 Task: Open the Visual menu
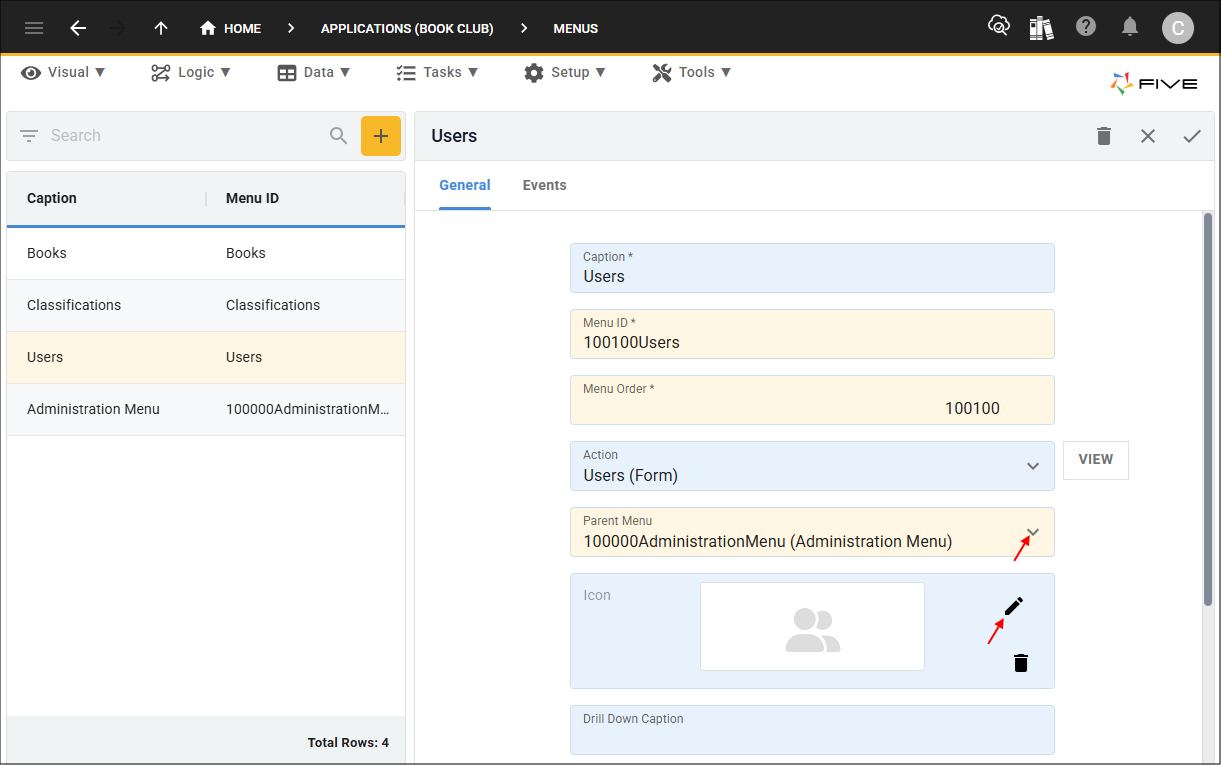[63, 72]
